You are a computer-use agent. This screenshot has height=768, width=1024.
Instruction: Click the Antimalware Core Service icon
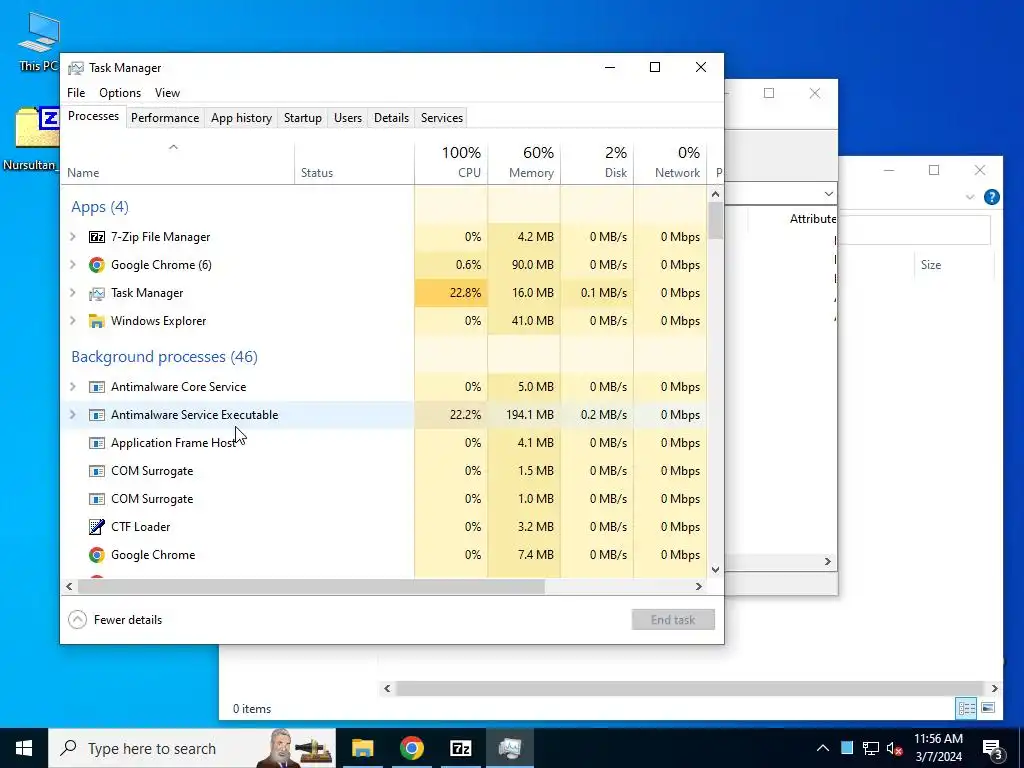pyautogui.click(x=97, y=387)
